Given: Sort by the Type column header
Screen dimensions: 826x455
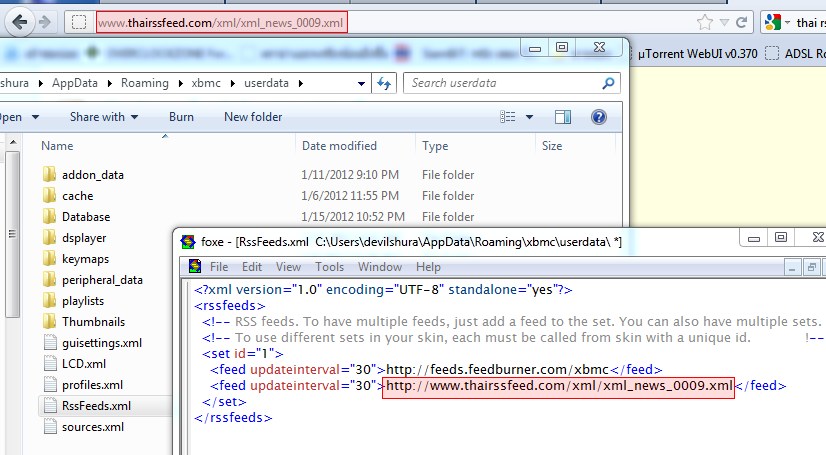Looking at the screenshot, I should pyautogui.click(x=435, y=146).
